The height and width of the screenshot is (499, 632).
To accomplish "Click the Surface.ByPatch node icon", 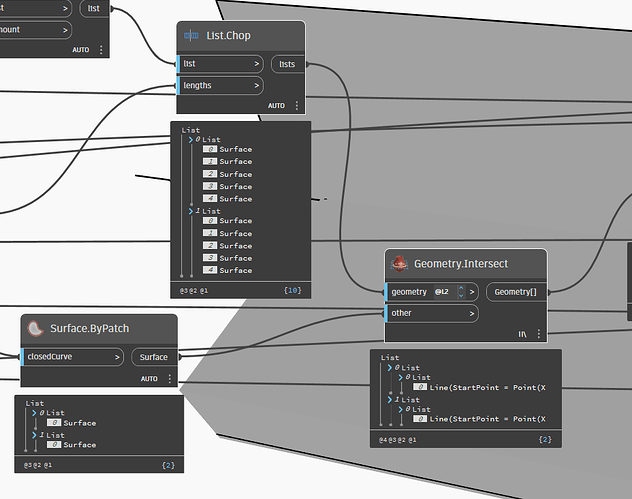I will click(x=35, y=329).
